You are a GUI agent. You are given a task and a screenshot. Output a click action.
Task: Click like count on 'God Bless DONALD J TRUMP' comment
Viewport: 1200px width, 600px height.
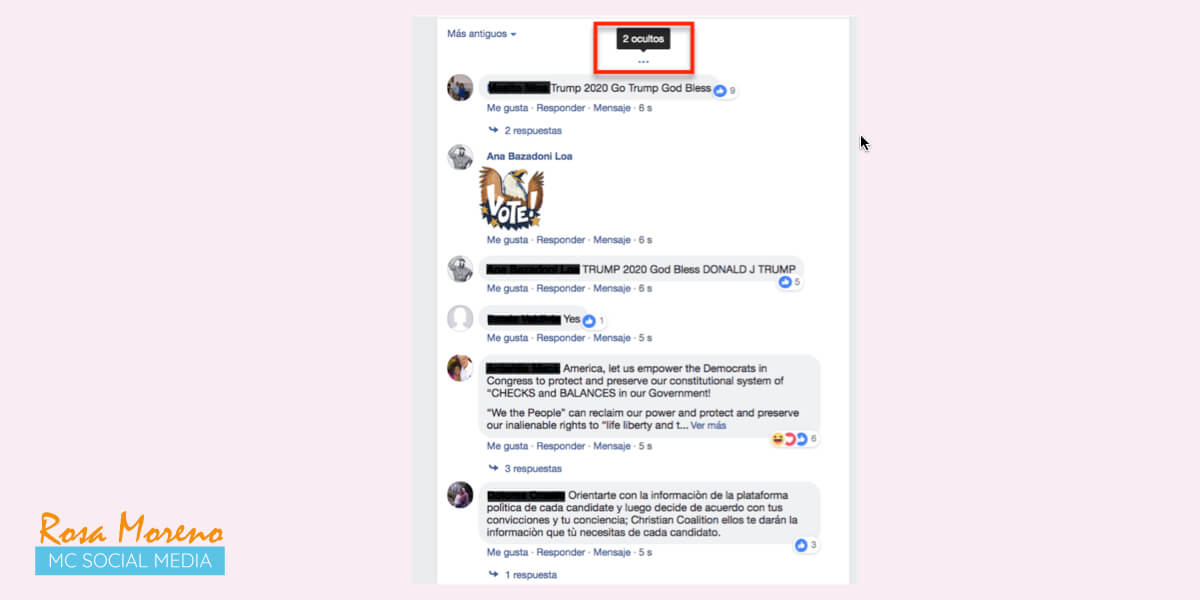pos(790,282)
